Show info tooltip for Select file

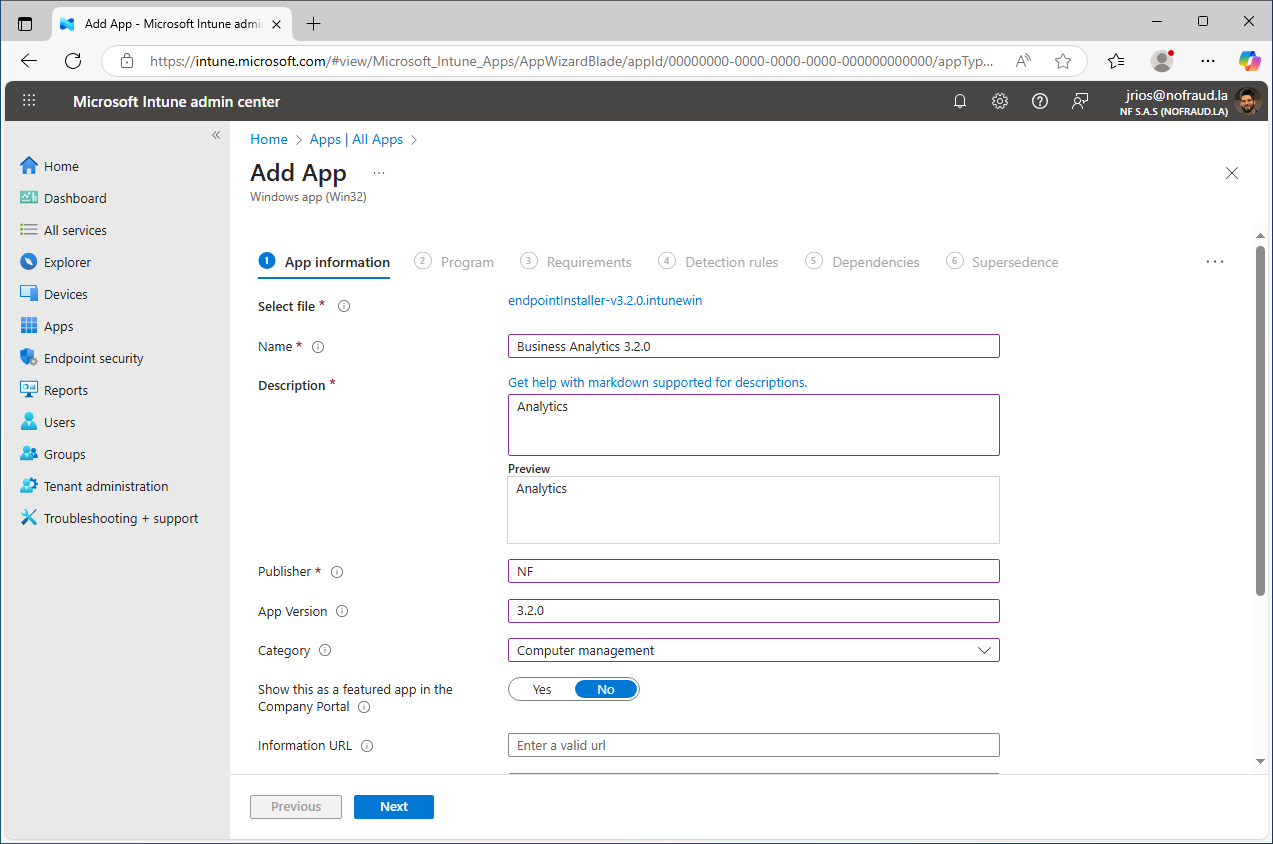tap(344, 306)
